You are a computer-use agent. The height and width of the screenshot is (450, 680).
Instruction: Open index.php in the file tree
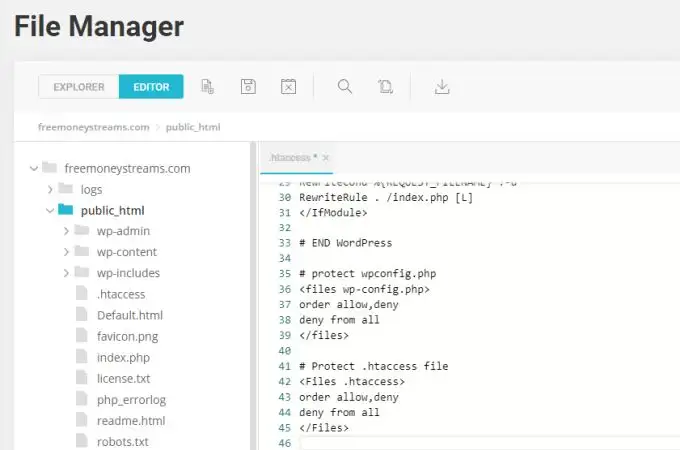124,358
